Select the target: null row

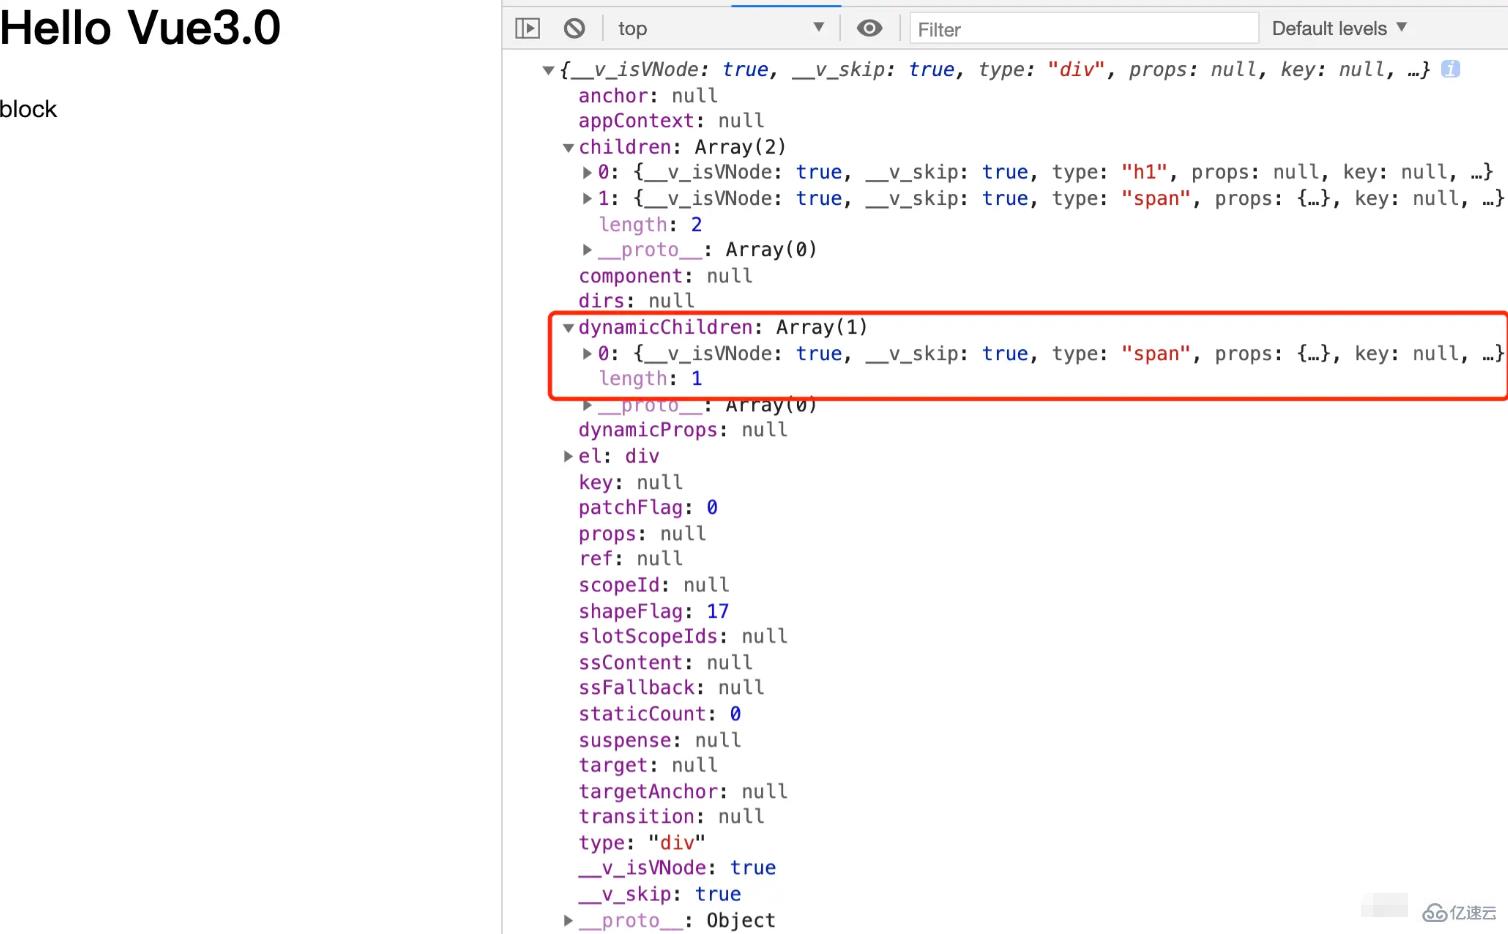[648, 766]
